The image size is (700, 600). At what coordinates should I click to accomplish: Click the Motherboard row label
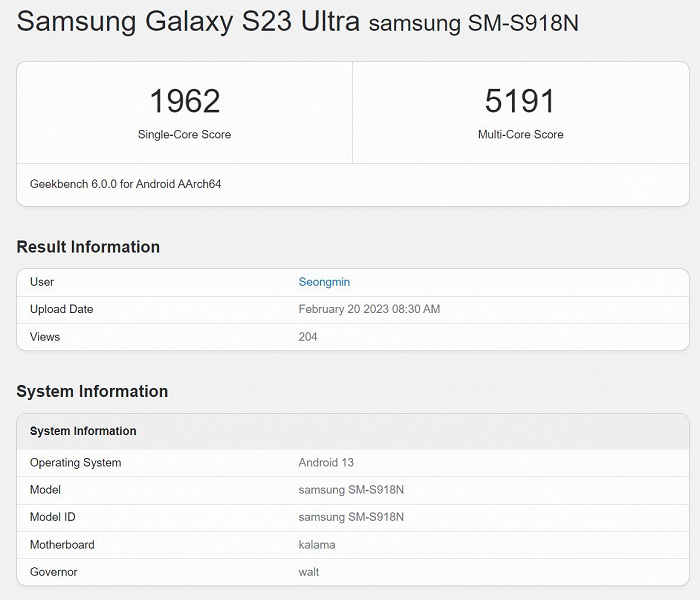click(x=62, y=545)
